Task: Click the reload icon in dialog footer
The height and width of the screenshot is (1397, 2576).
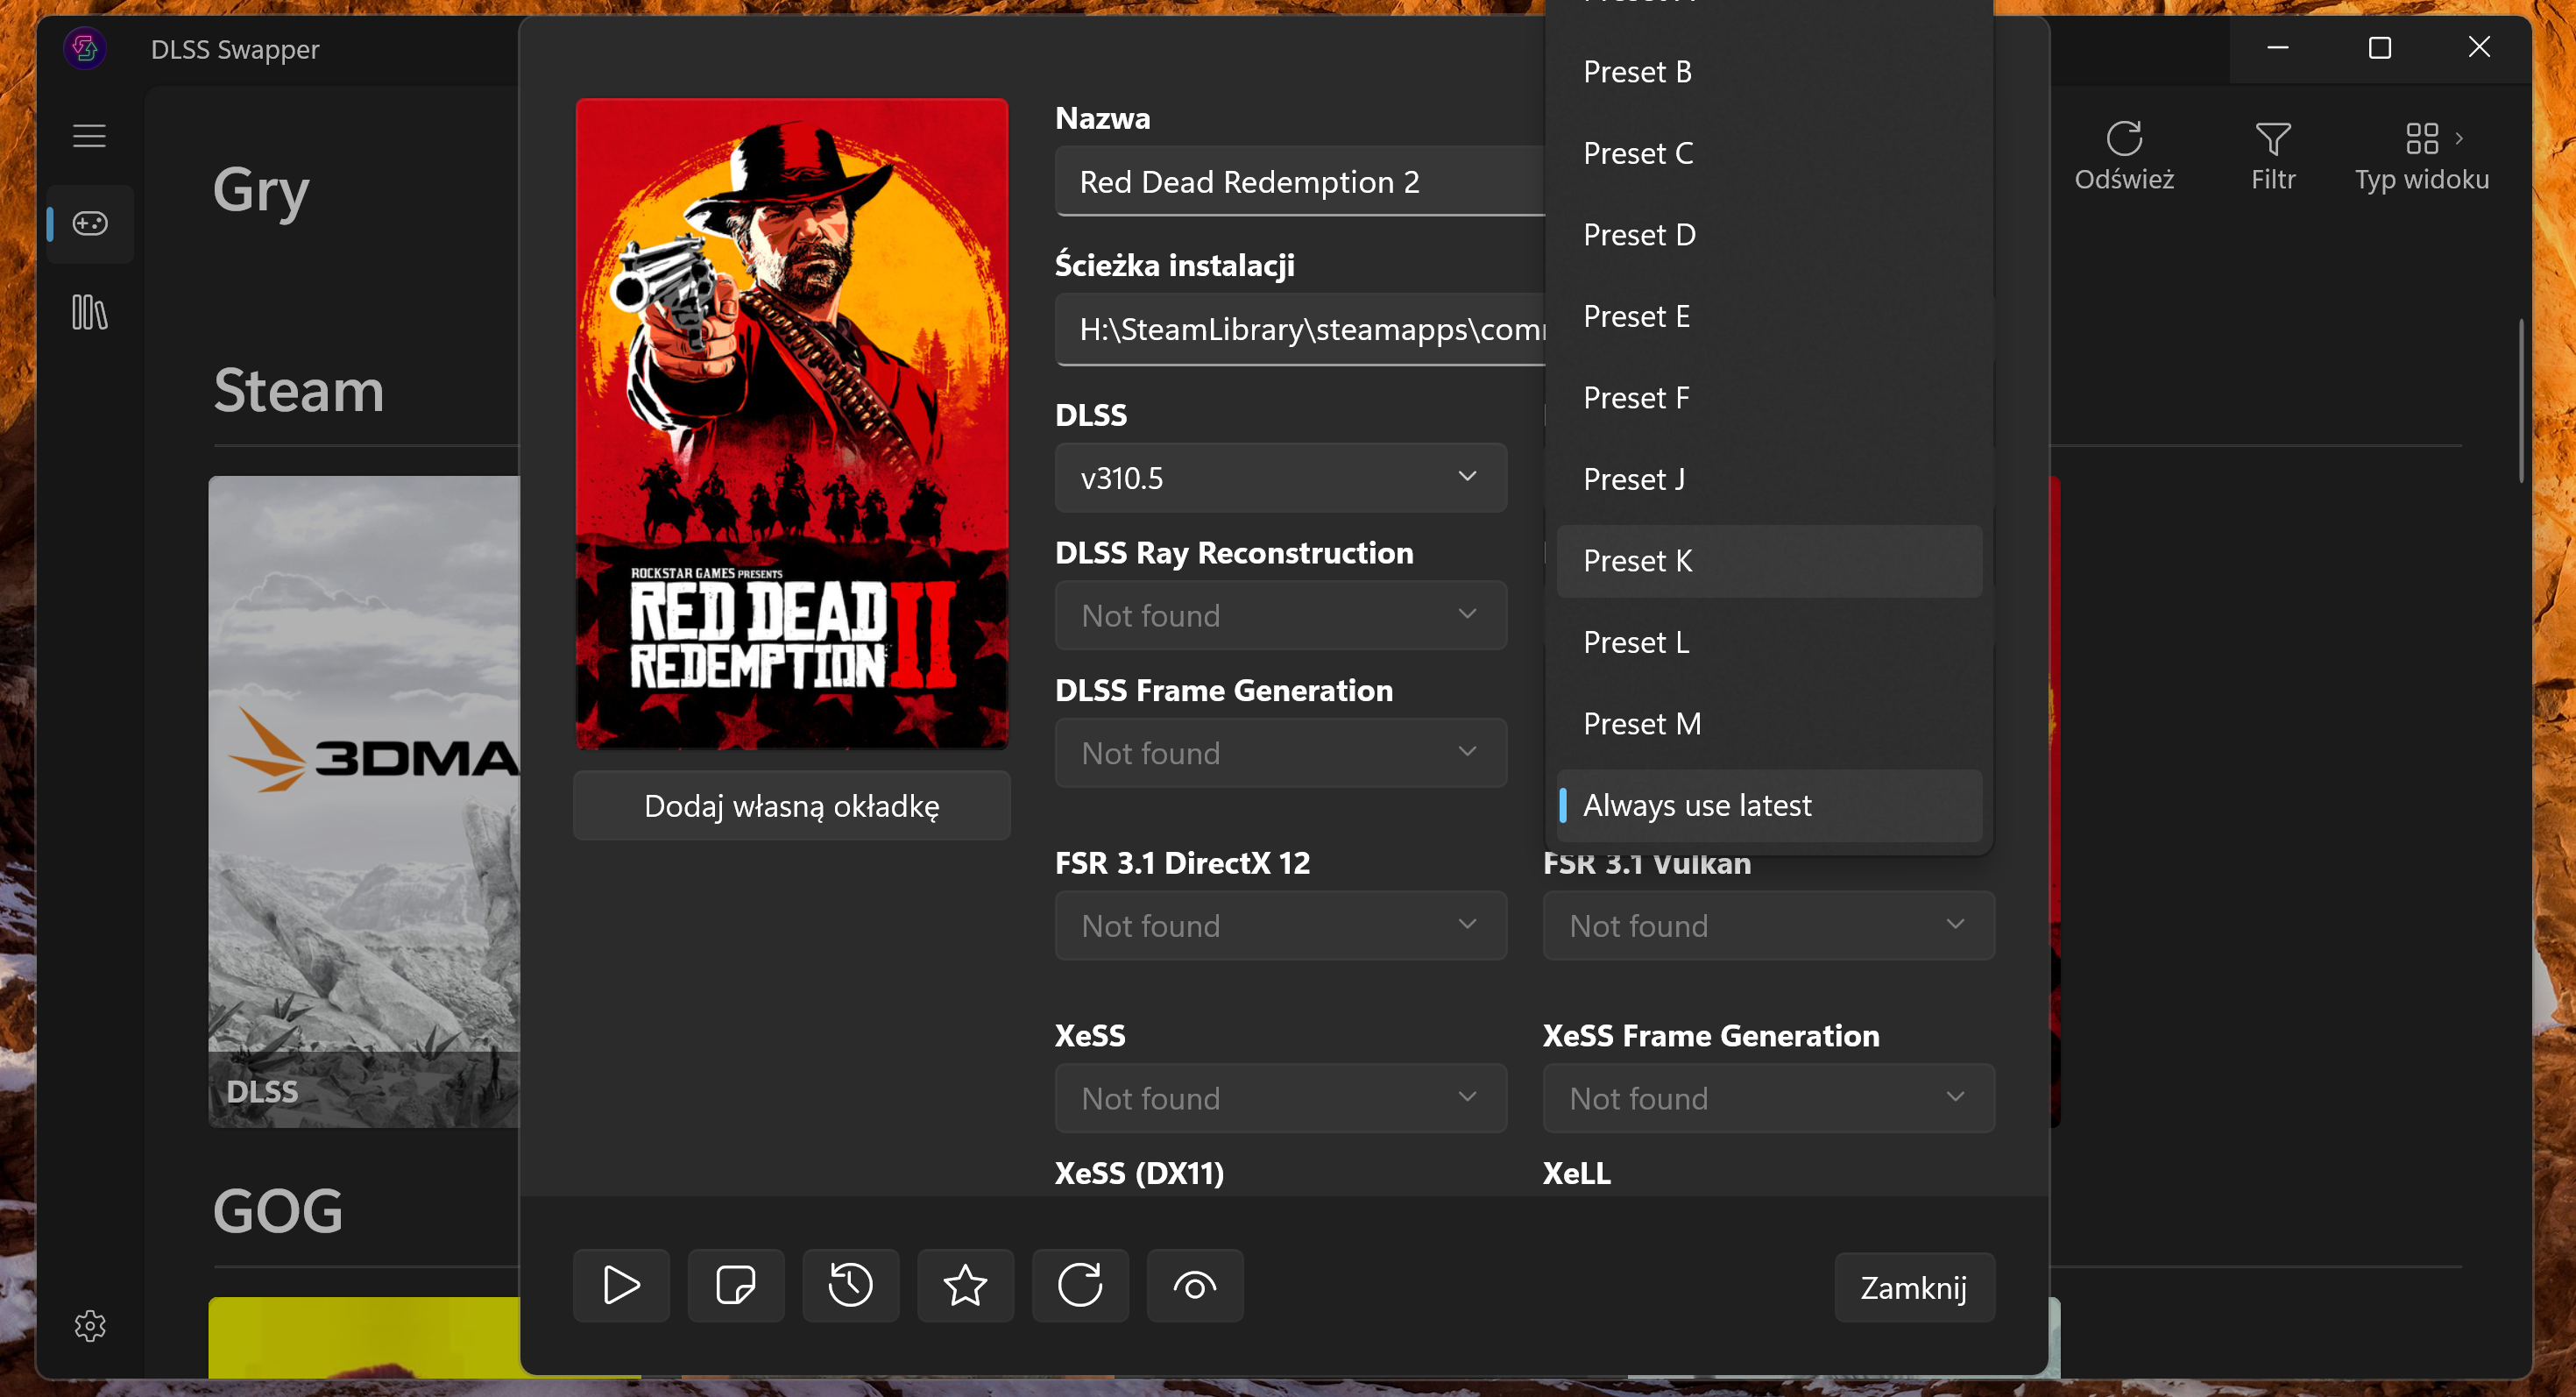Action: pos(1080,1285)
